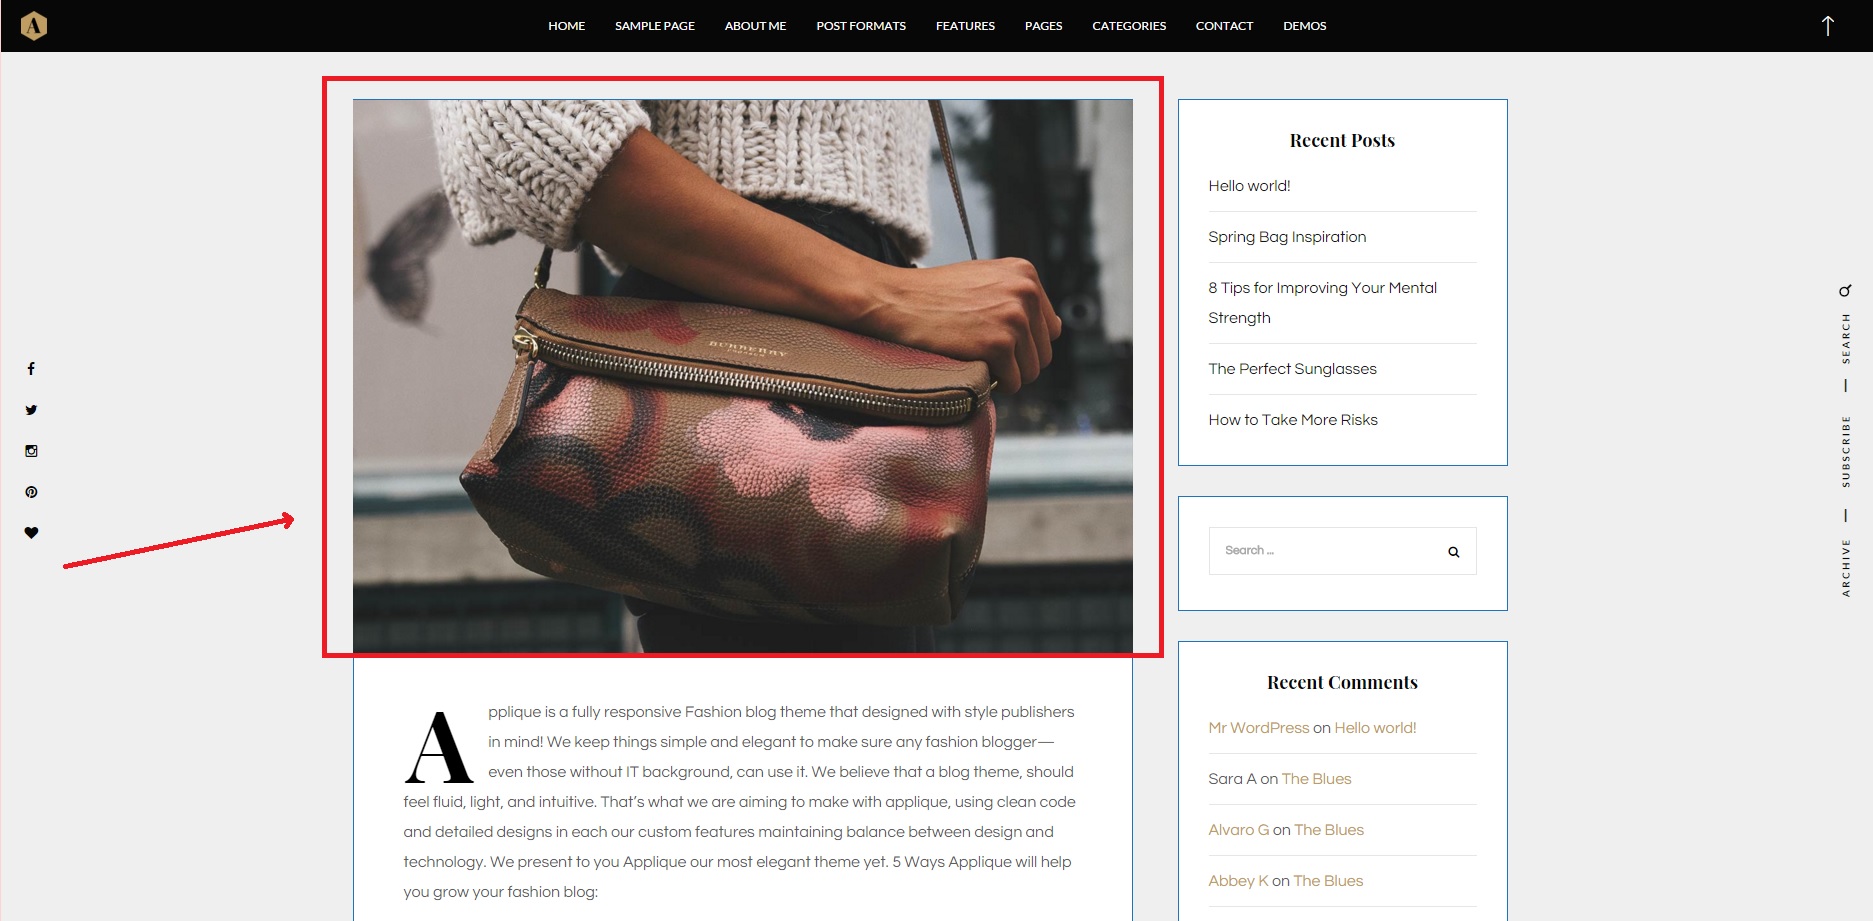The image size is (1873, 921).
Task: Open the Features menu
Action: pos(964,26)
